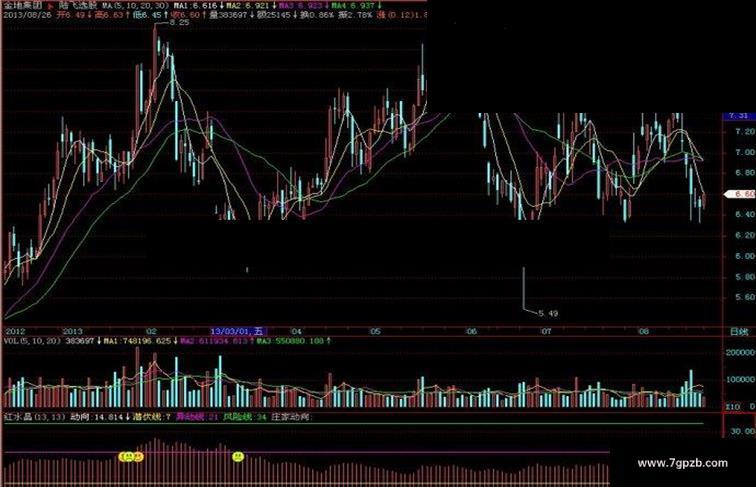This screenshot has width=756, height=487.
Task: Click the lone yellow smiley signal icon
Action: point(238,456)
